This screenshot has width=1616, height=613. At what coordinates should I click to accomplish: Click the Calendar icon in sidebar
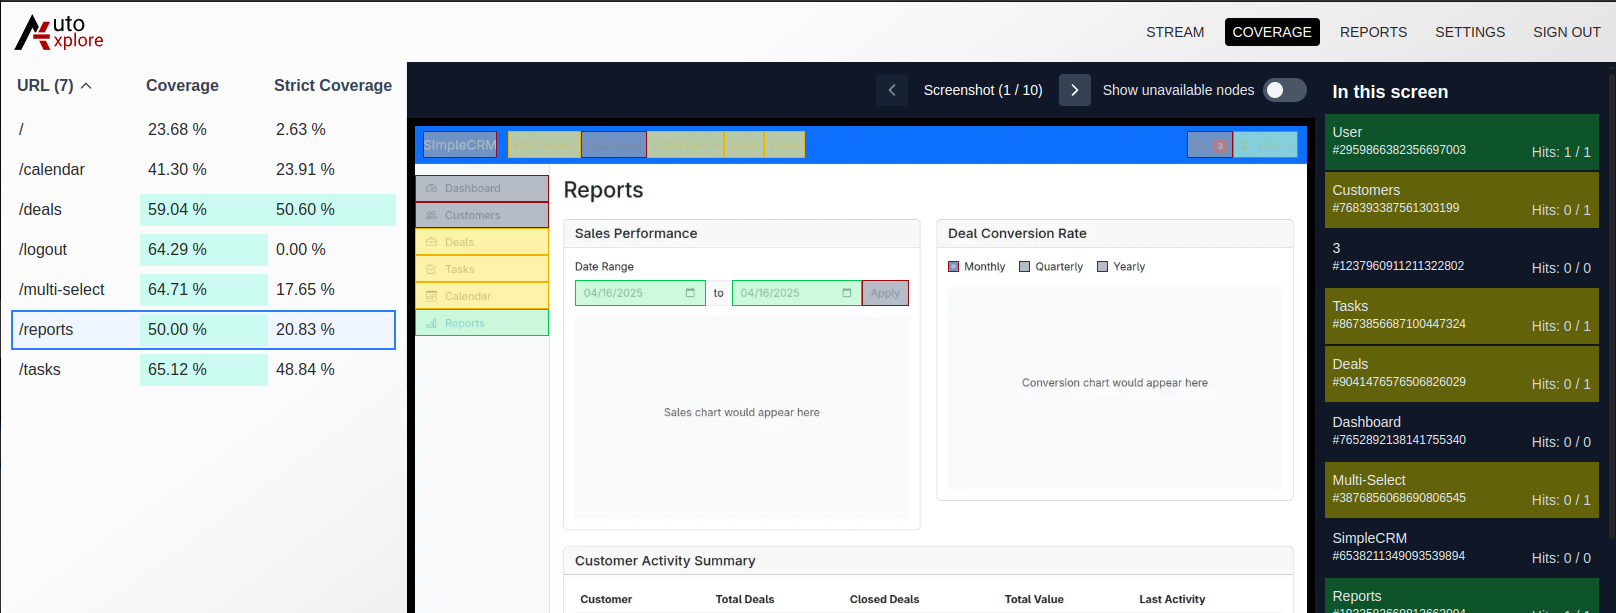click(432, 296)
